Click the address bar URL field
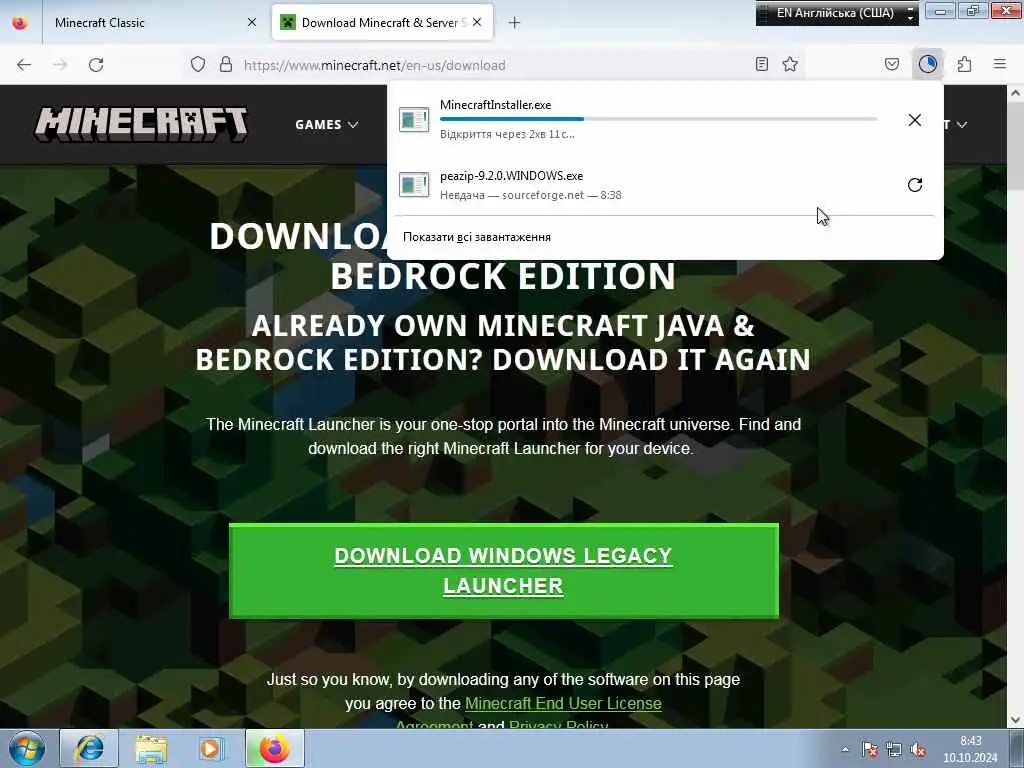 click(x=496, y=65)
